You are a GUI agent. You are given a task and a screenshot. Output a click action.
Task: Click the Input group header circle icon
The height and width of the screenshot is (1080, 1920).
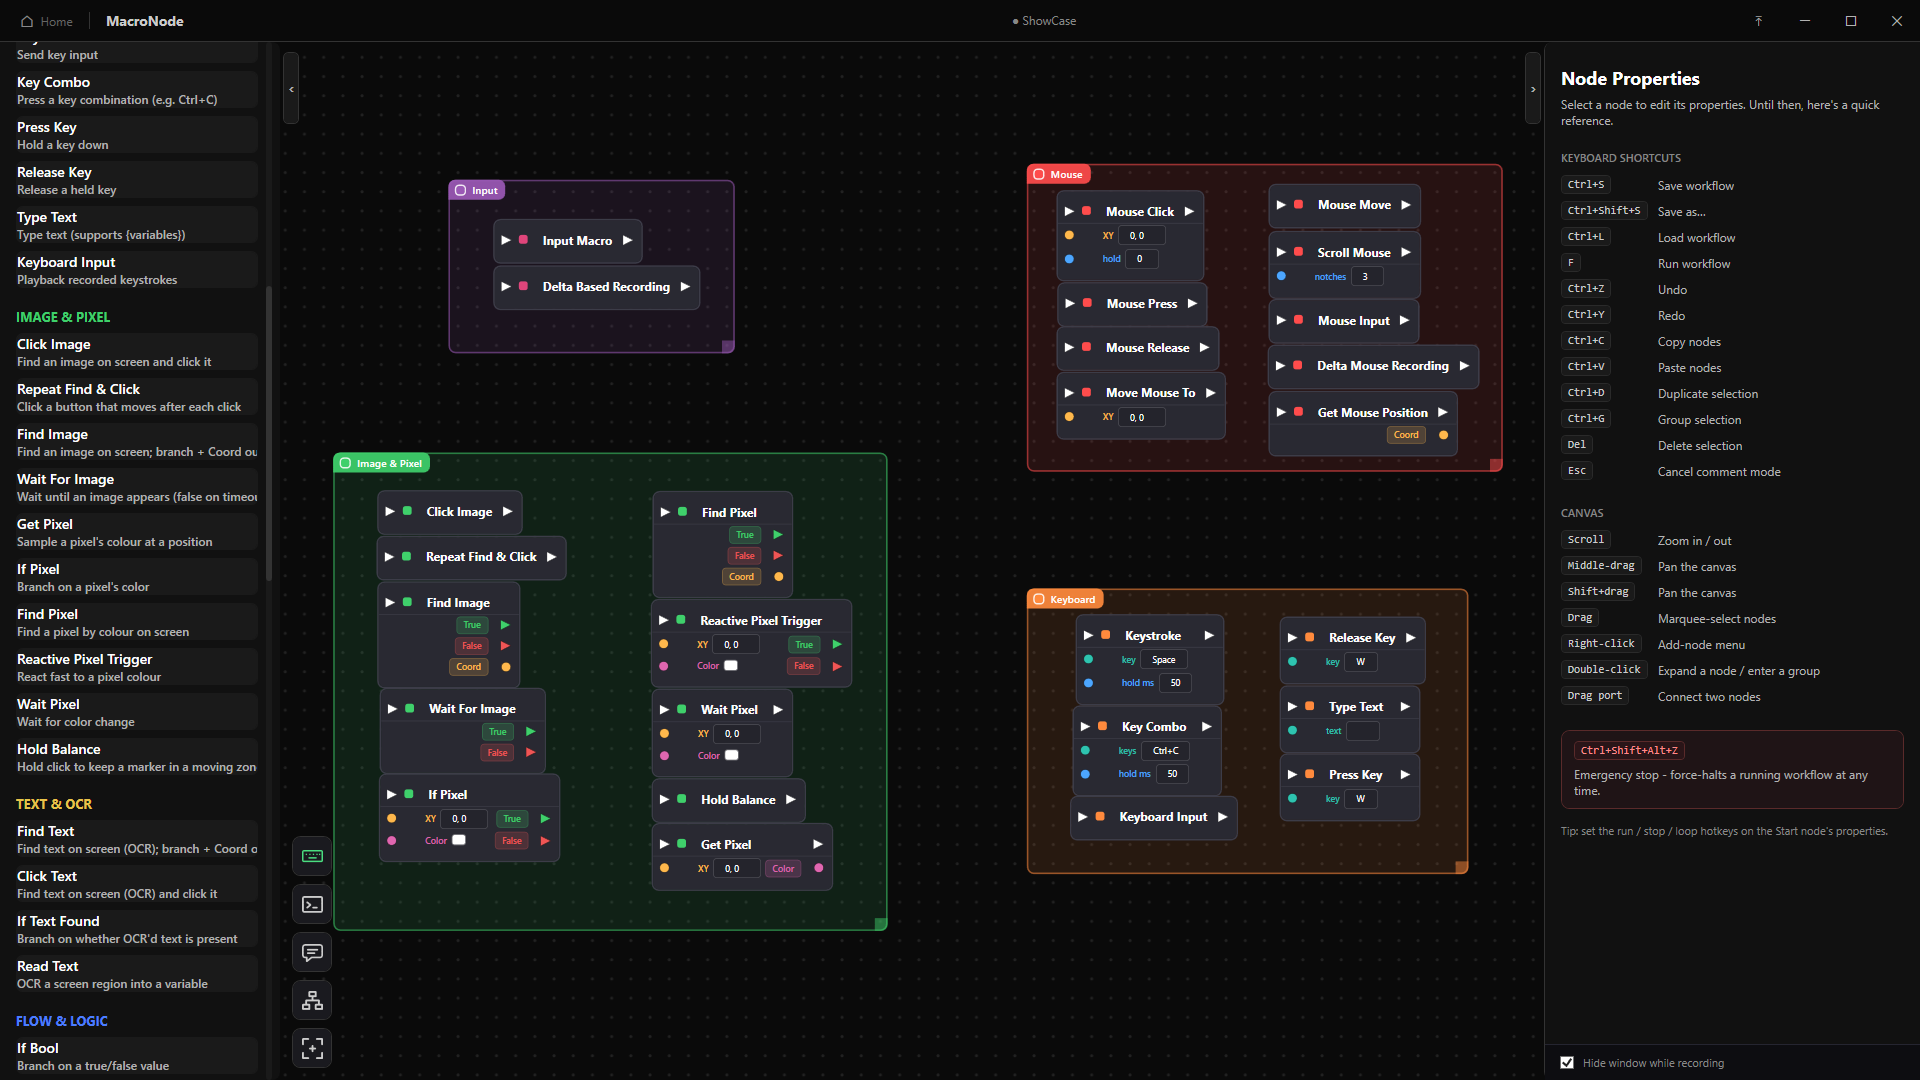click(461, 190)
